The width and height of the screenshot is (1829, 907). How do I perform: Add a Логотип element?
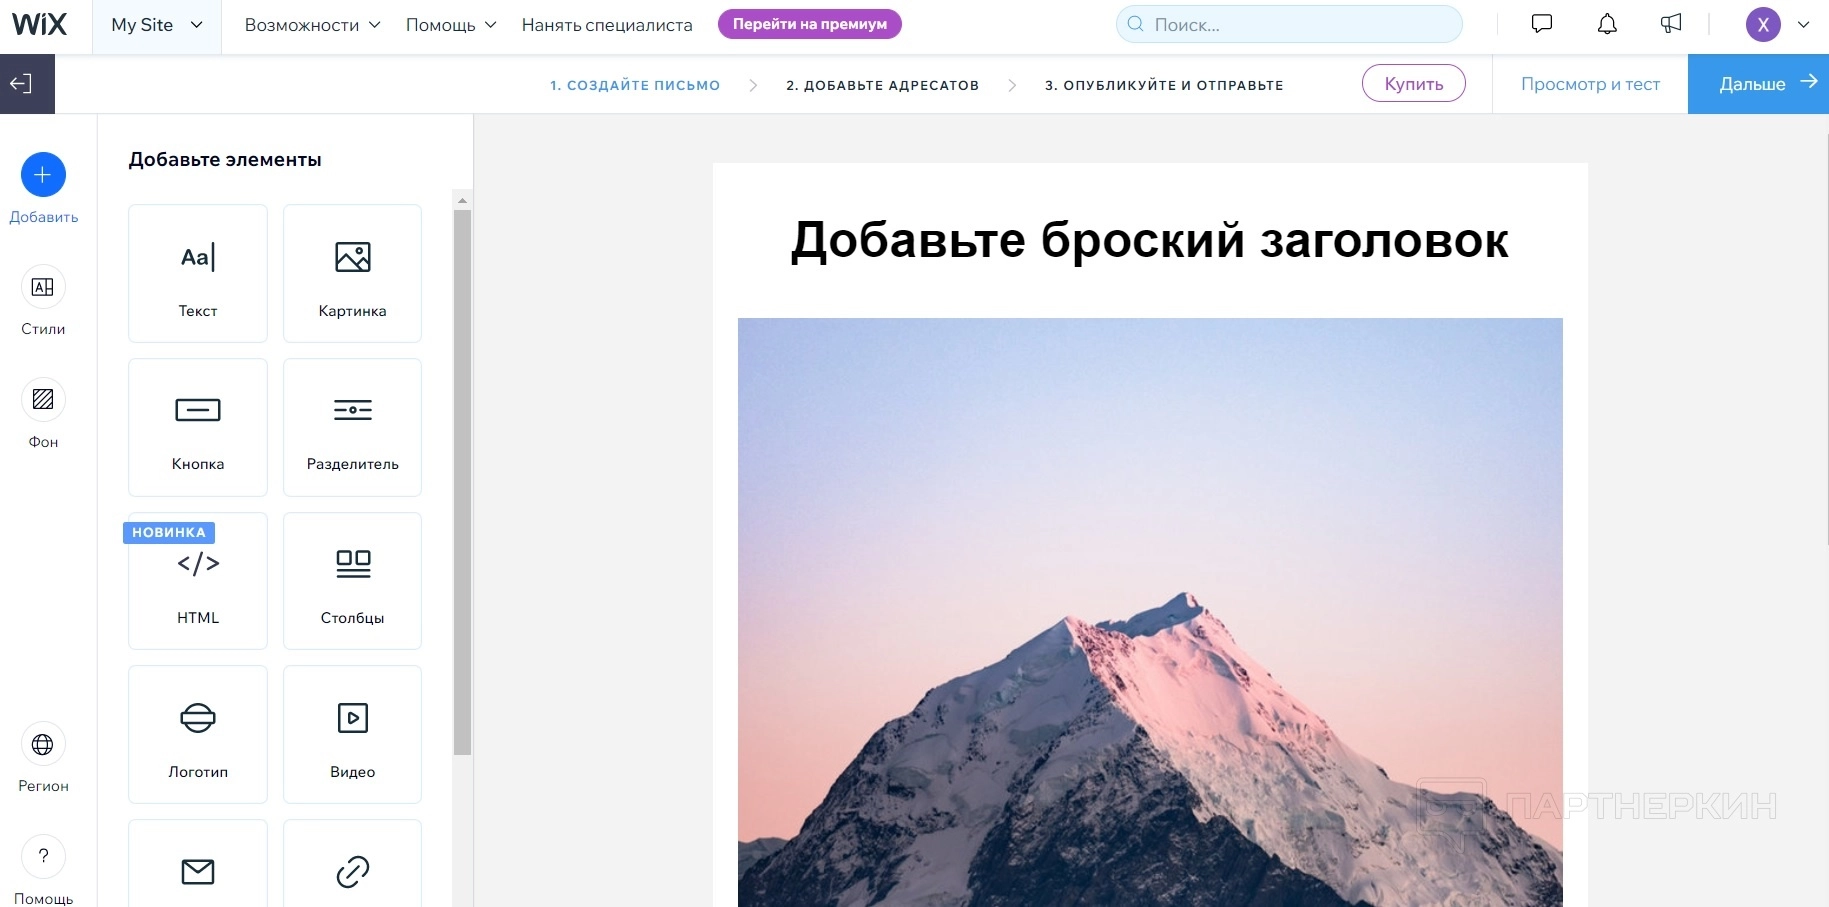(x=198, y=734)
